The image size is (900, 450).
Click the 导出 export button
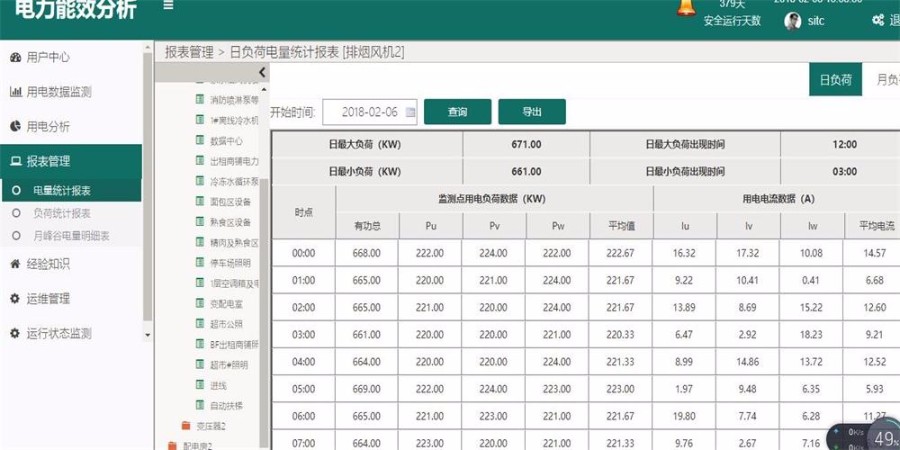532,112
